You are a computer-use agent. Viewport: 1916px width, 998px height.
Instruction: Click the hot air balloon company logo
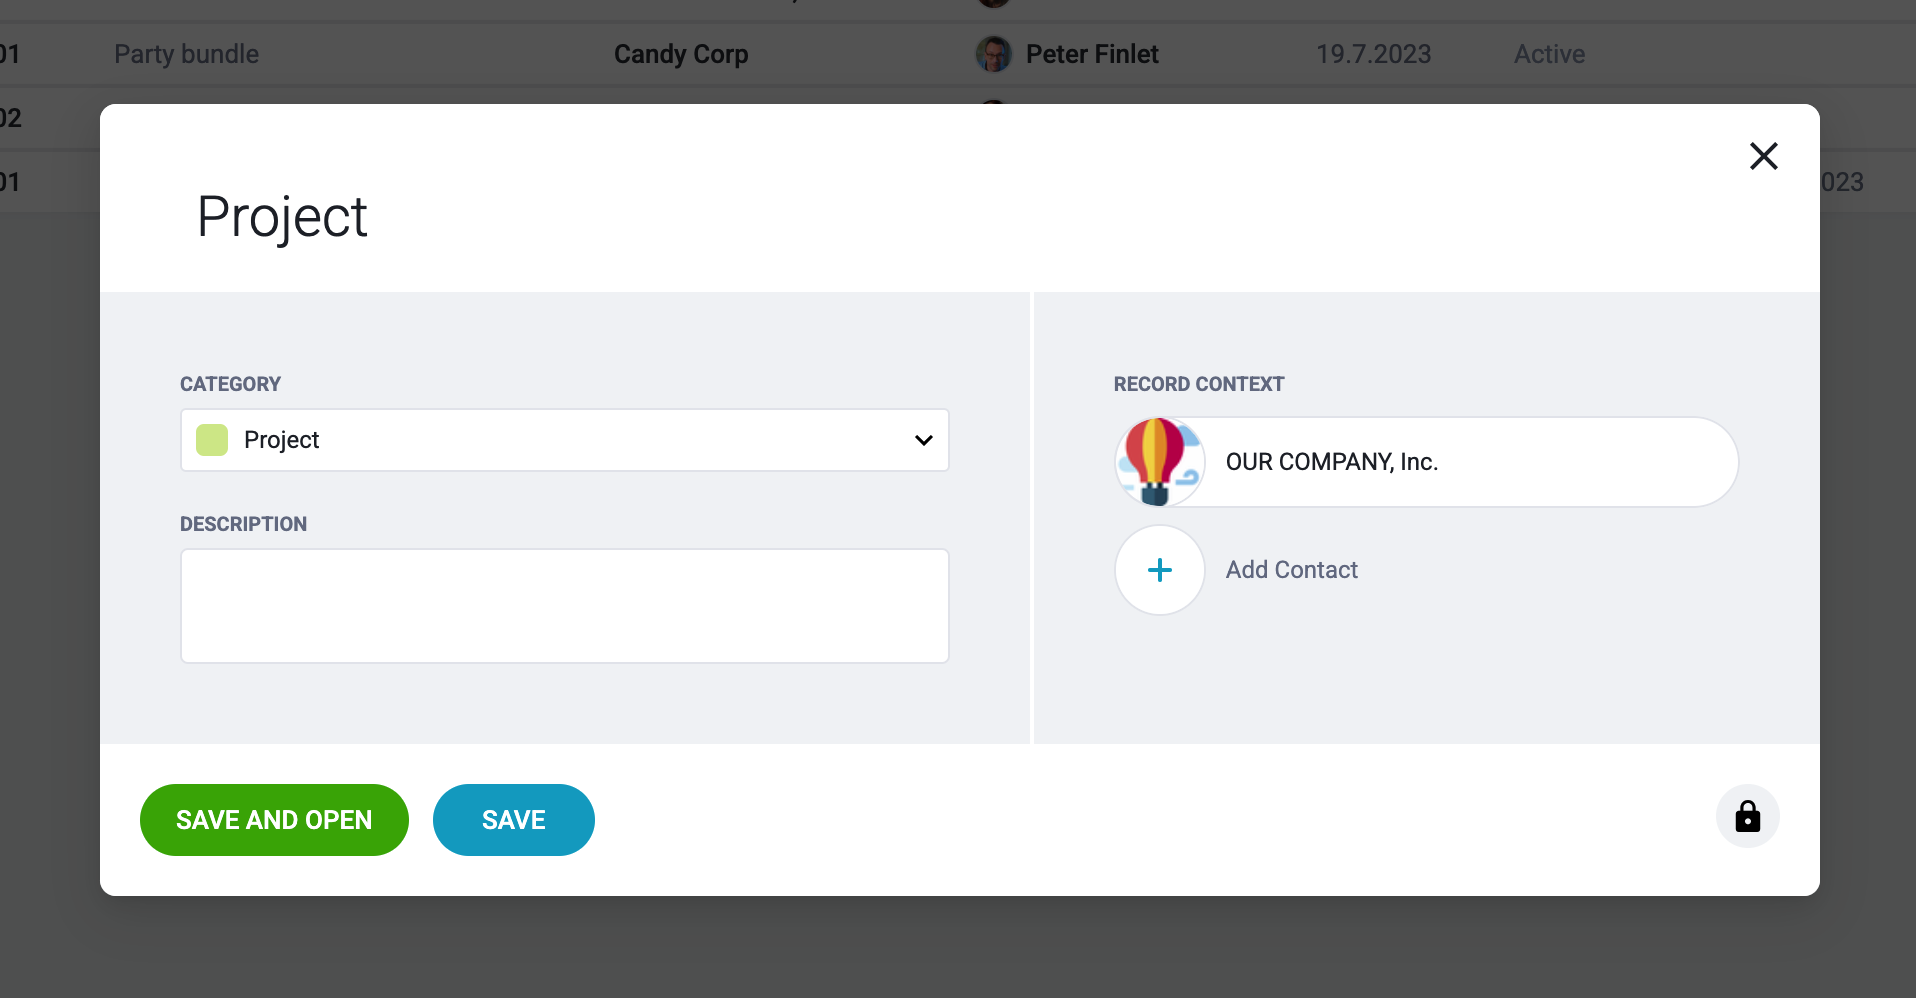click(1160, 462)
